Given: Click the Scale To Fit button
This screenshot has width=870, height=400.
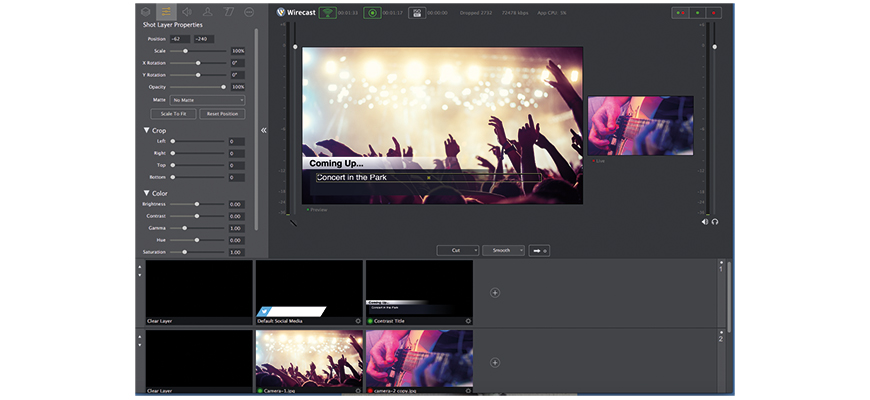Looking at the screenshot, I should click(175, 114).
